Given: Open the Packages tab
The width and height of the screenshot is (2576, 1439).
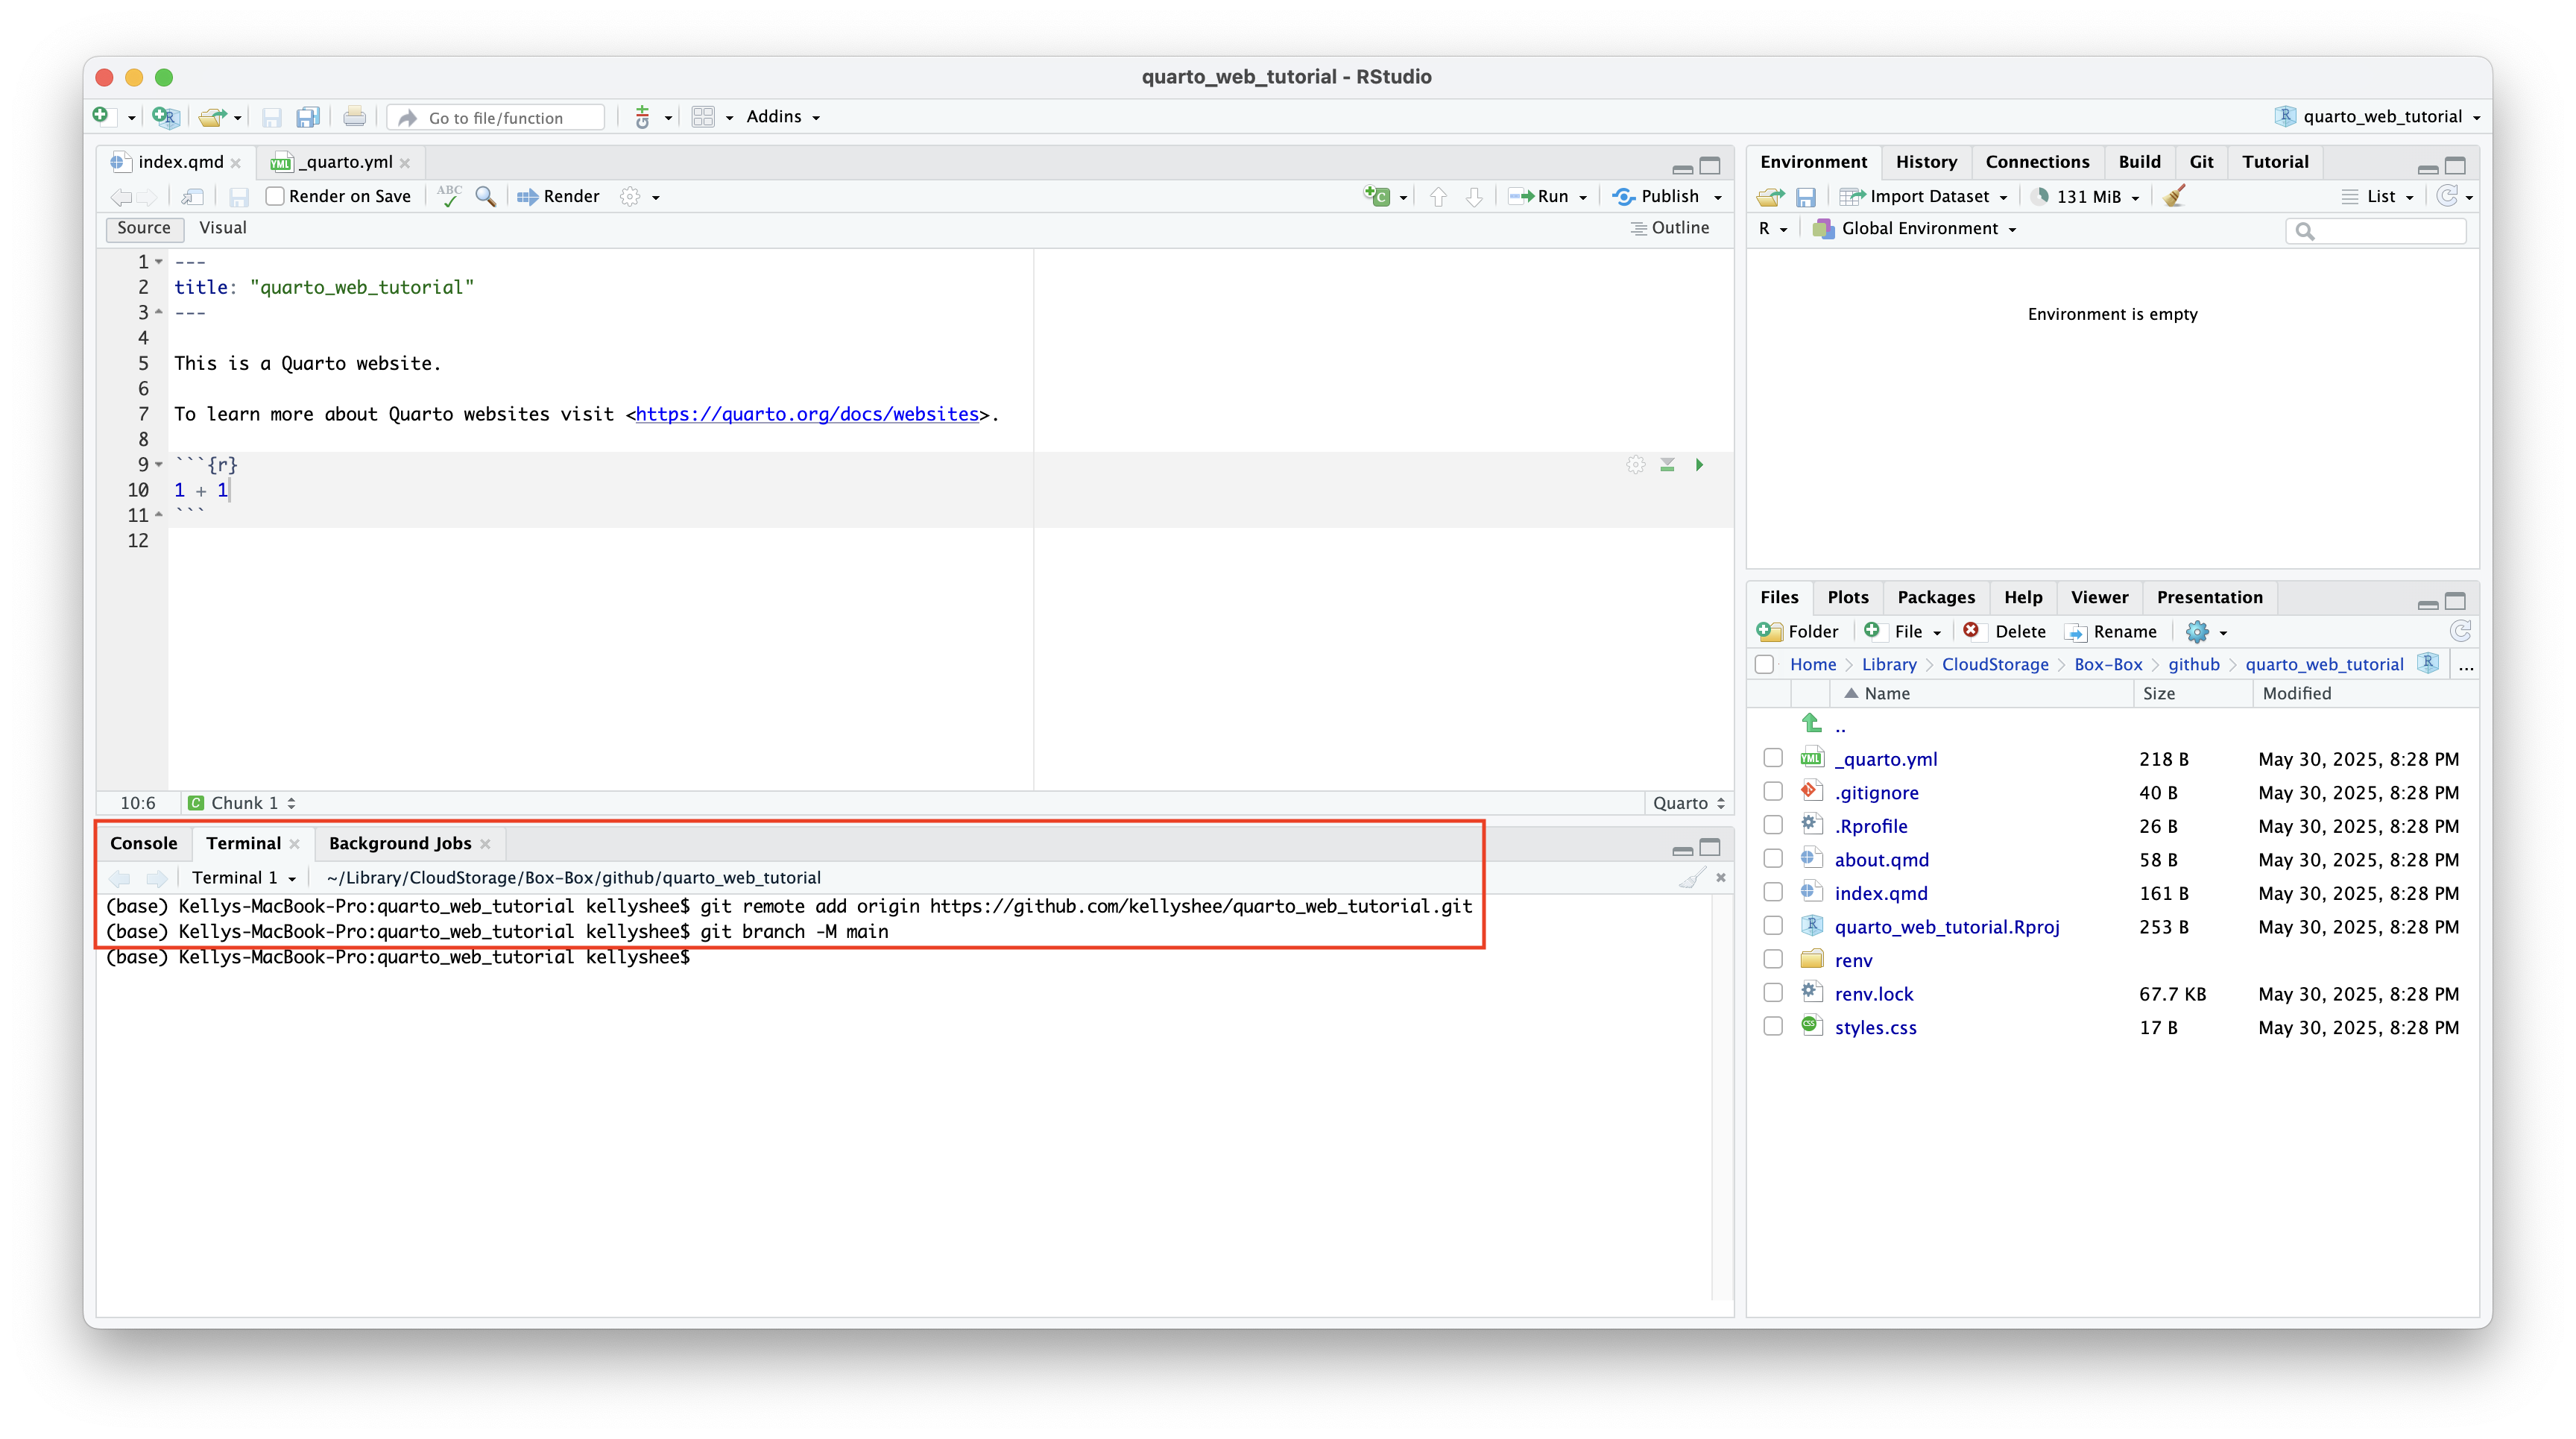Looking at the screenshot, I should coord(1936,597).
